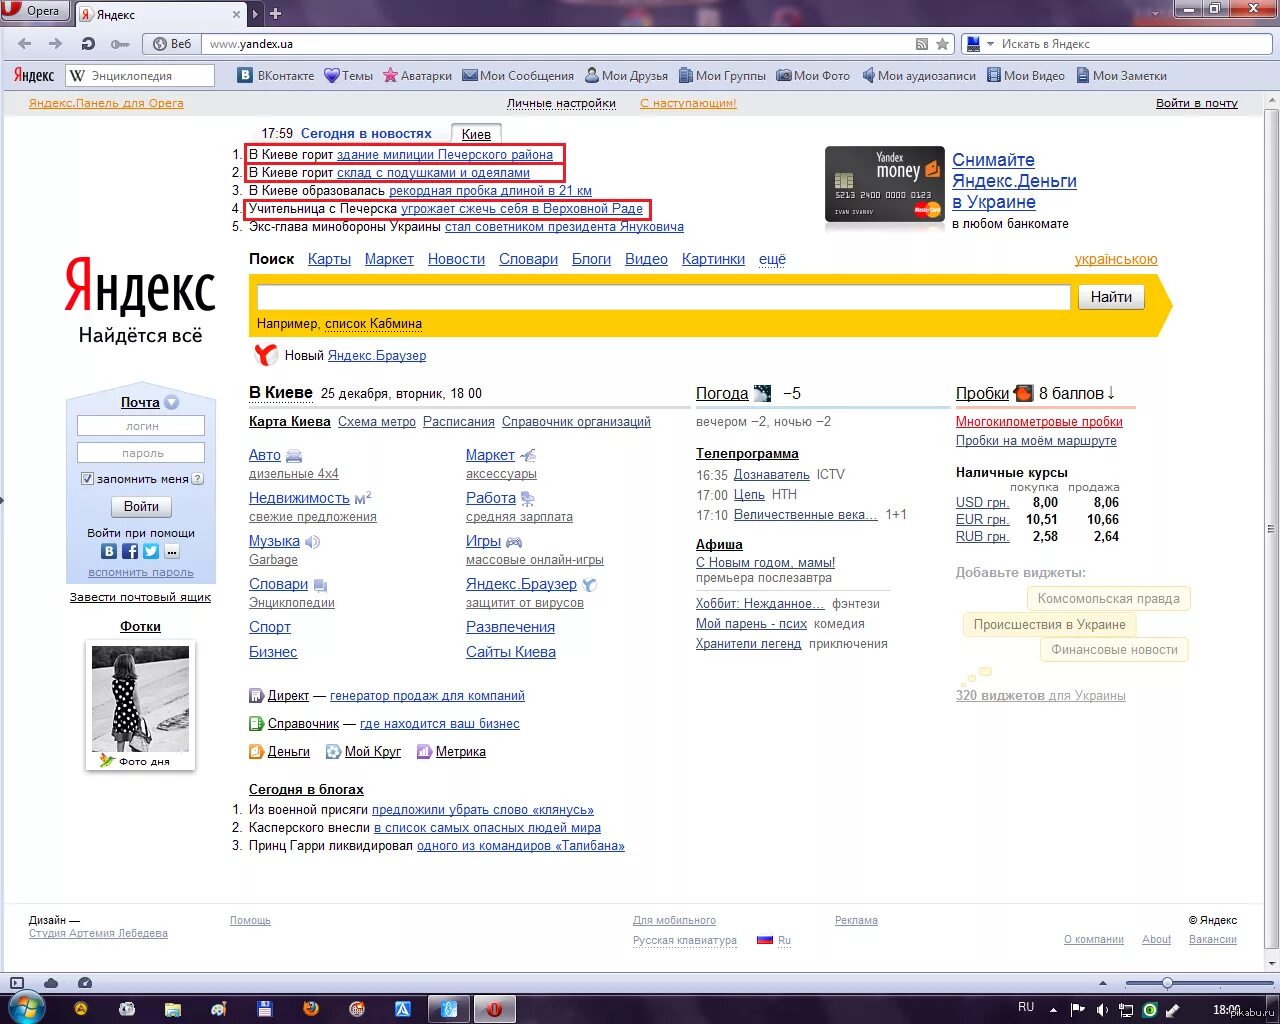Click the bookmark star in the address bar
Viewport: 1280px width, 1024px height.
[x=942, y=44]
